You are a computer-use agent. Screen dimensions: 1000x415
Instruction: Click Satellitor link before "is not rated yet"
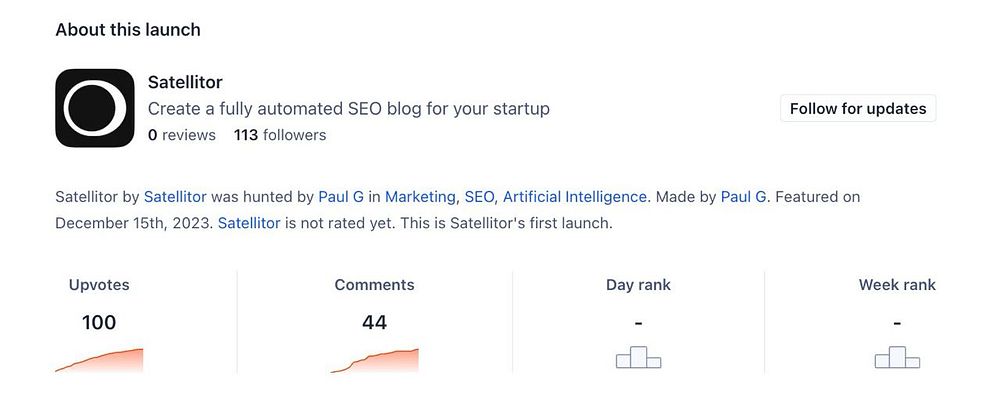click(x=249, y=223)
